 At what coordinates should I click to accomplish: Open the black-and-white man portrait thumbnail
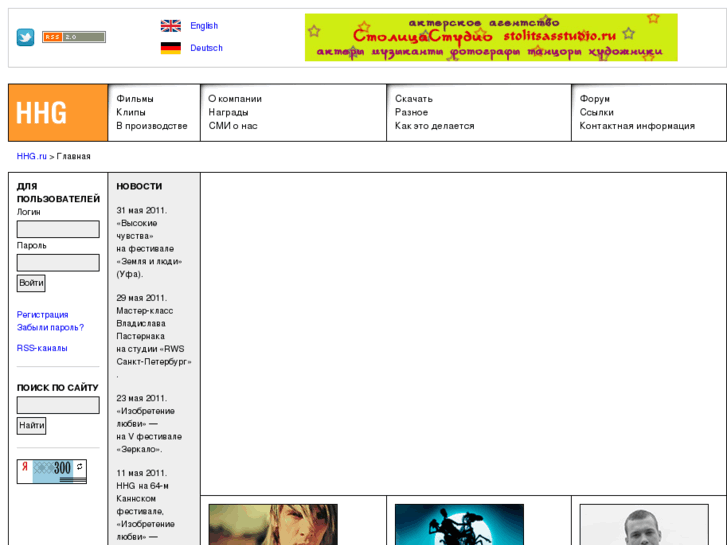644,525
